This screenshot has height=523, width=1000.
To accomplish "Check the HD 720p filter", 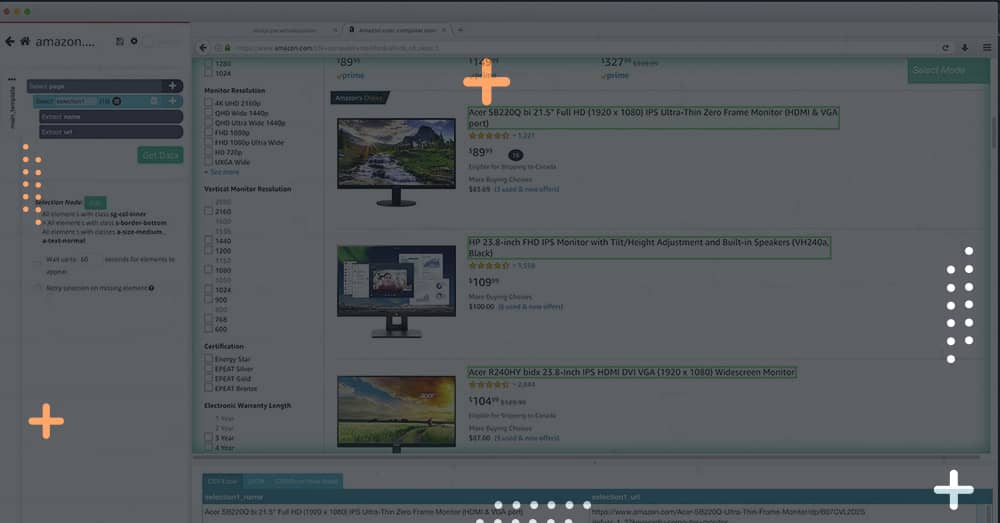I will pyautogui.click(x=209, y=152).
